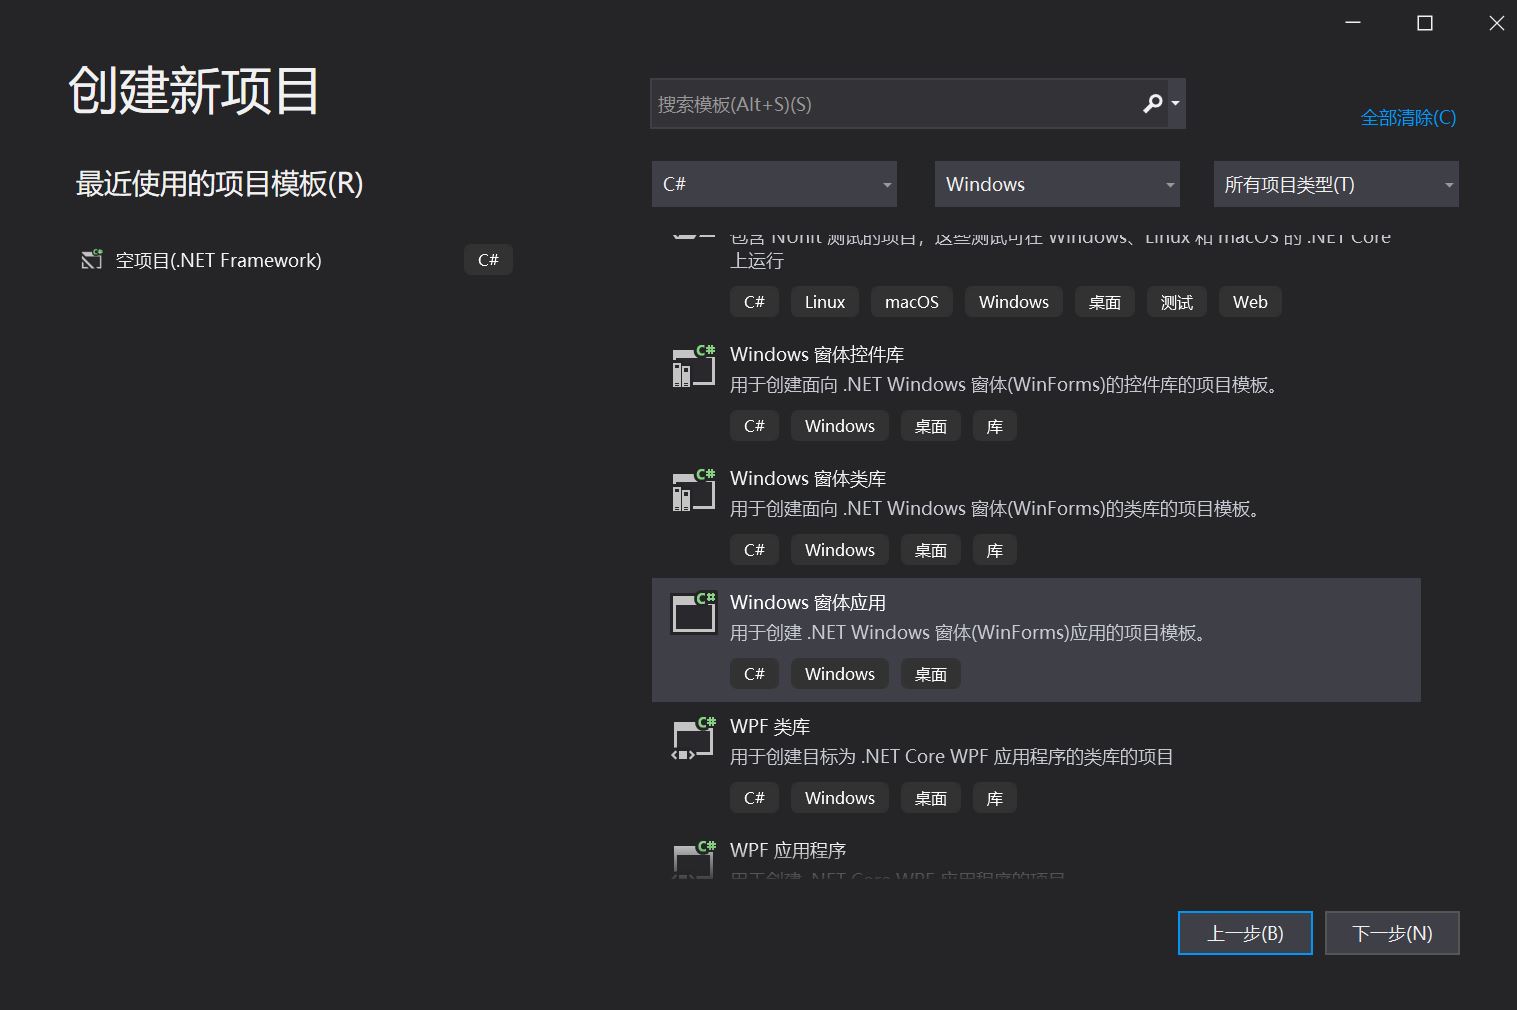The image size is (1517, 1010).
Task: Click the 空项目(.NET Framework) recent template icon
Action: [91, 259]
